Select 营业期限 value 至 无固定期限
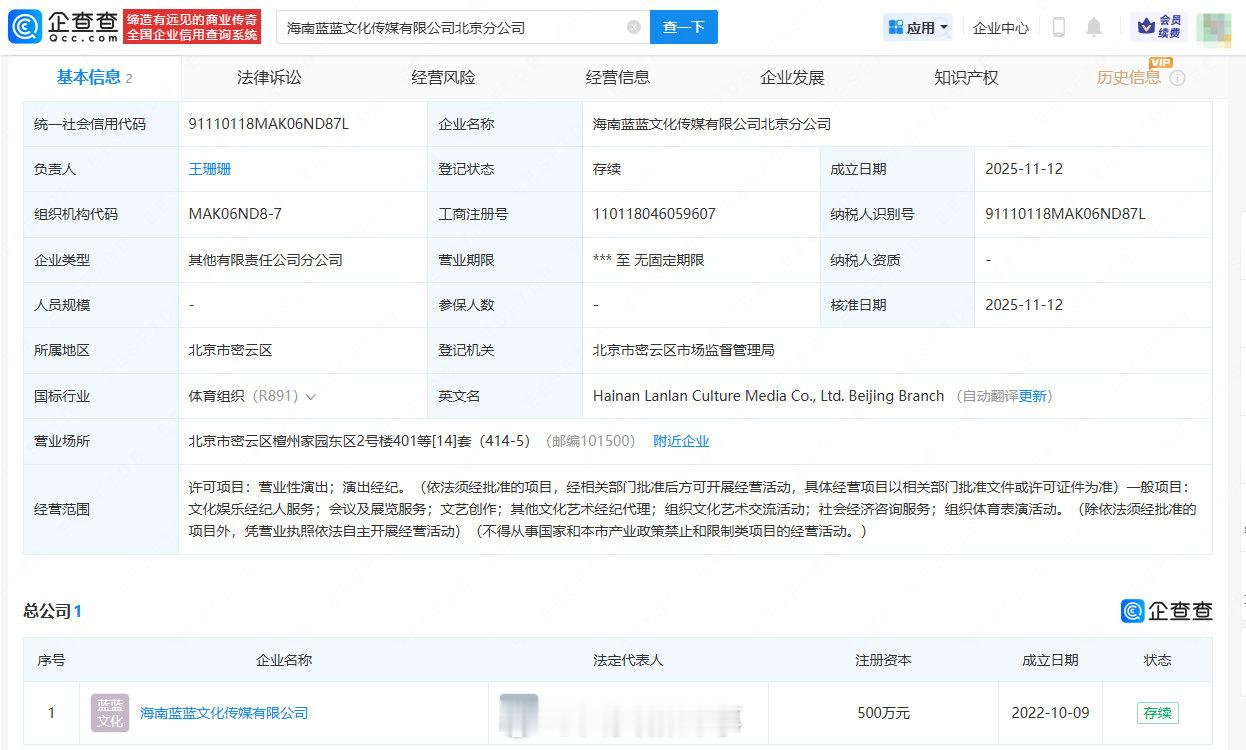The image size is (1246, 750). [649, 260]
